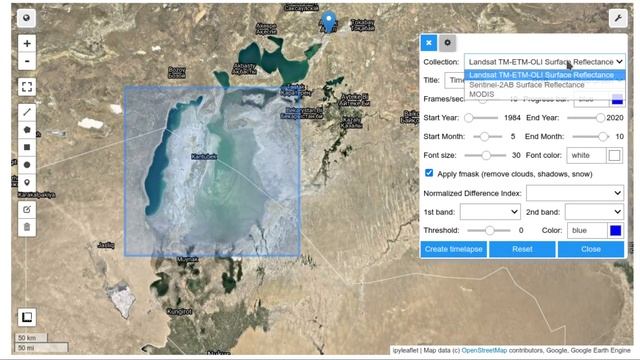Click the Threshold slider
640x360 pixels.
[x=489, y=231]
